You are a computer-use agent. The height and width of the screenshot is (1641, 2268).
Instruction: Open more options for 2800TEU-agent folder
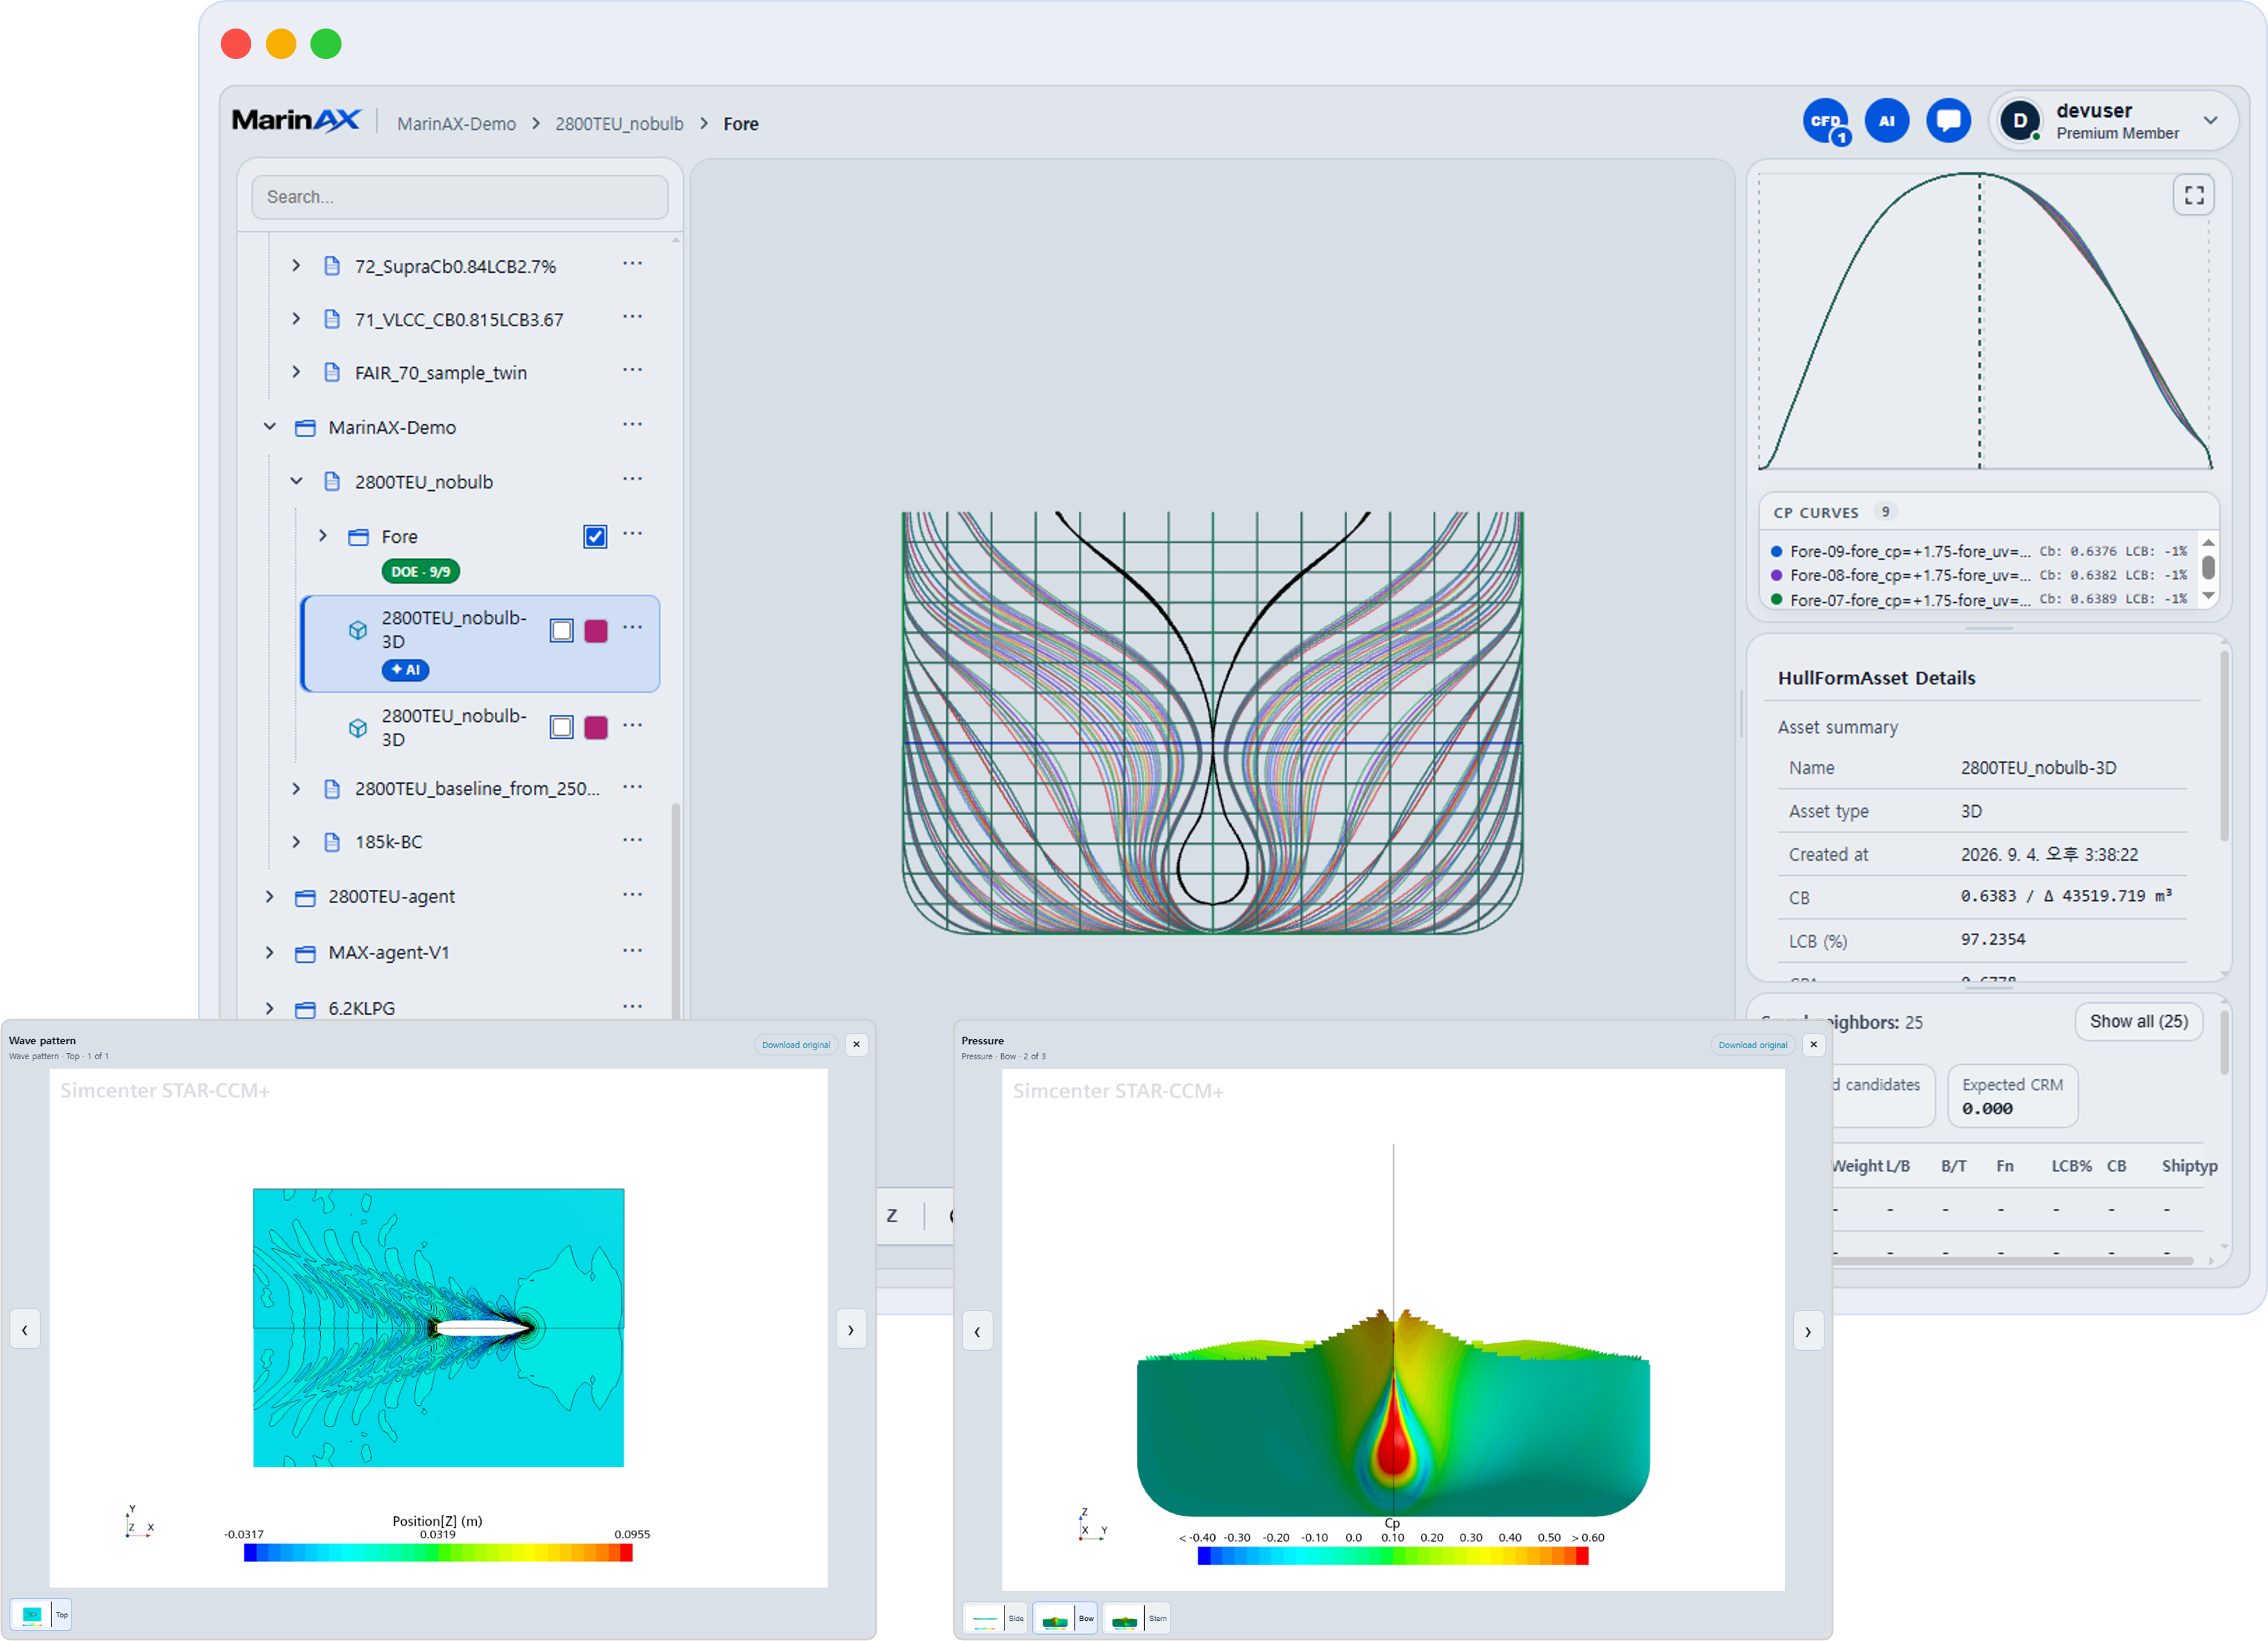click(632, 895)
